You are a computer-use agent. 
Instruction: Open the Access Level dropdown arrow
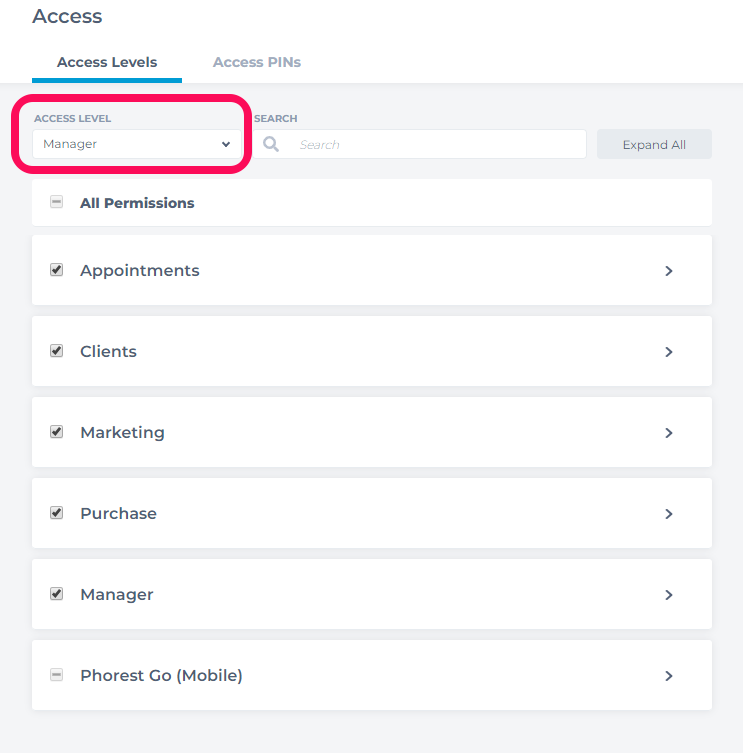click(226, 144)
